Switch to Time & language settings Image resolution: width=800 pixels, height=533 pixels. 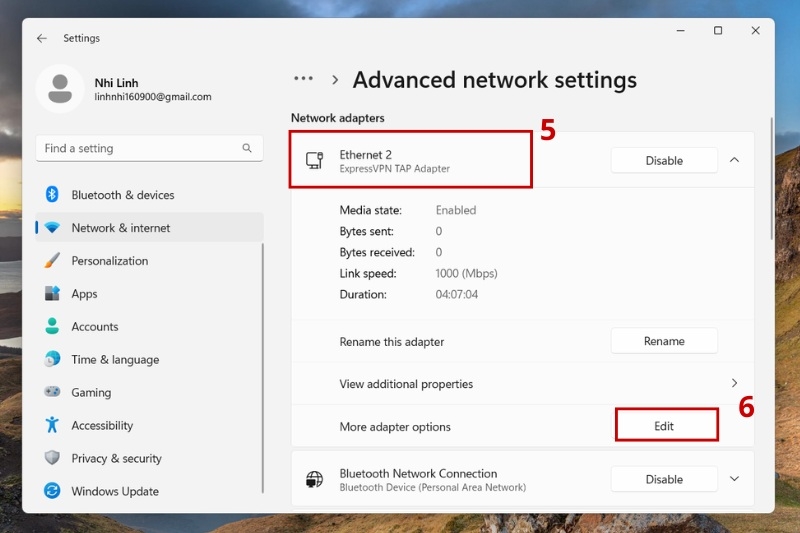click(x=149, y=359)
